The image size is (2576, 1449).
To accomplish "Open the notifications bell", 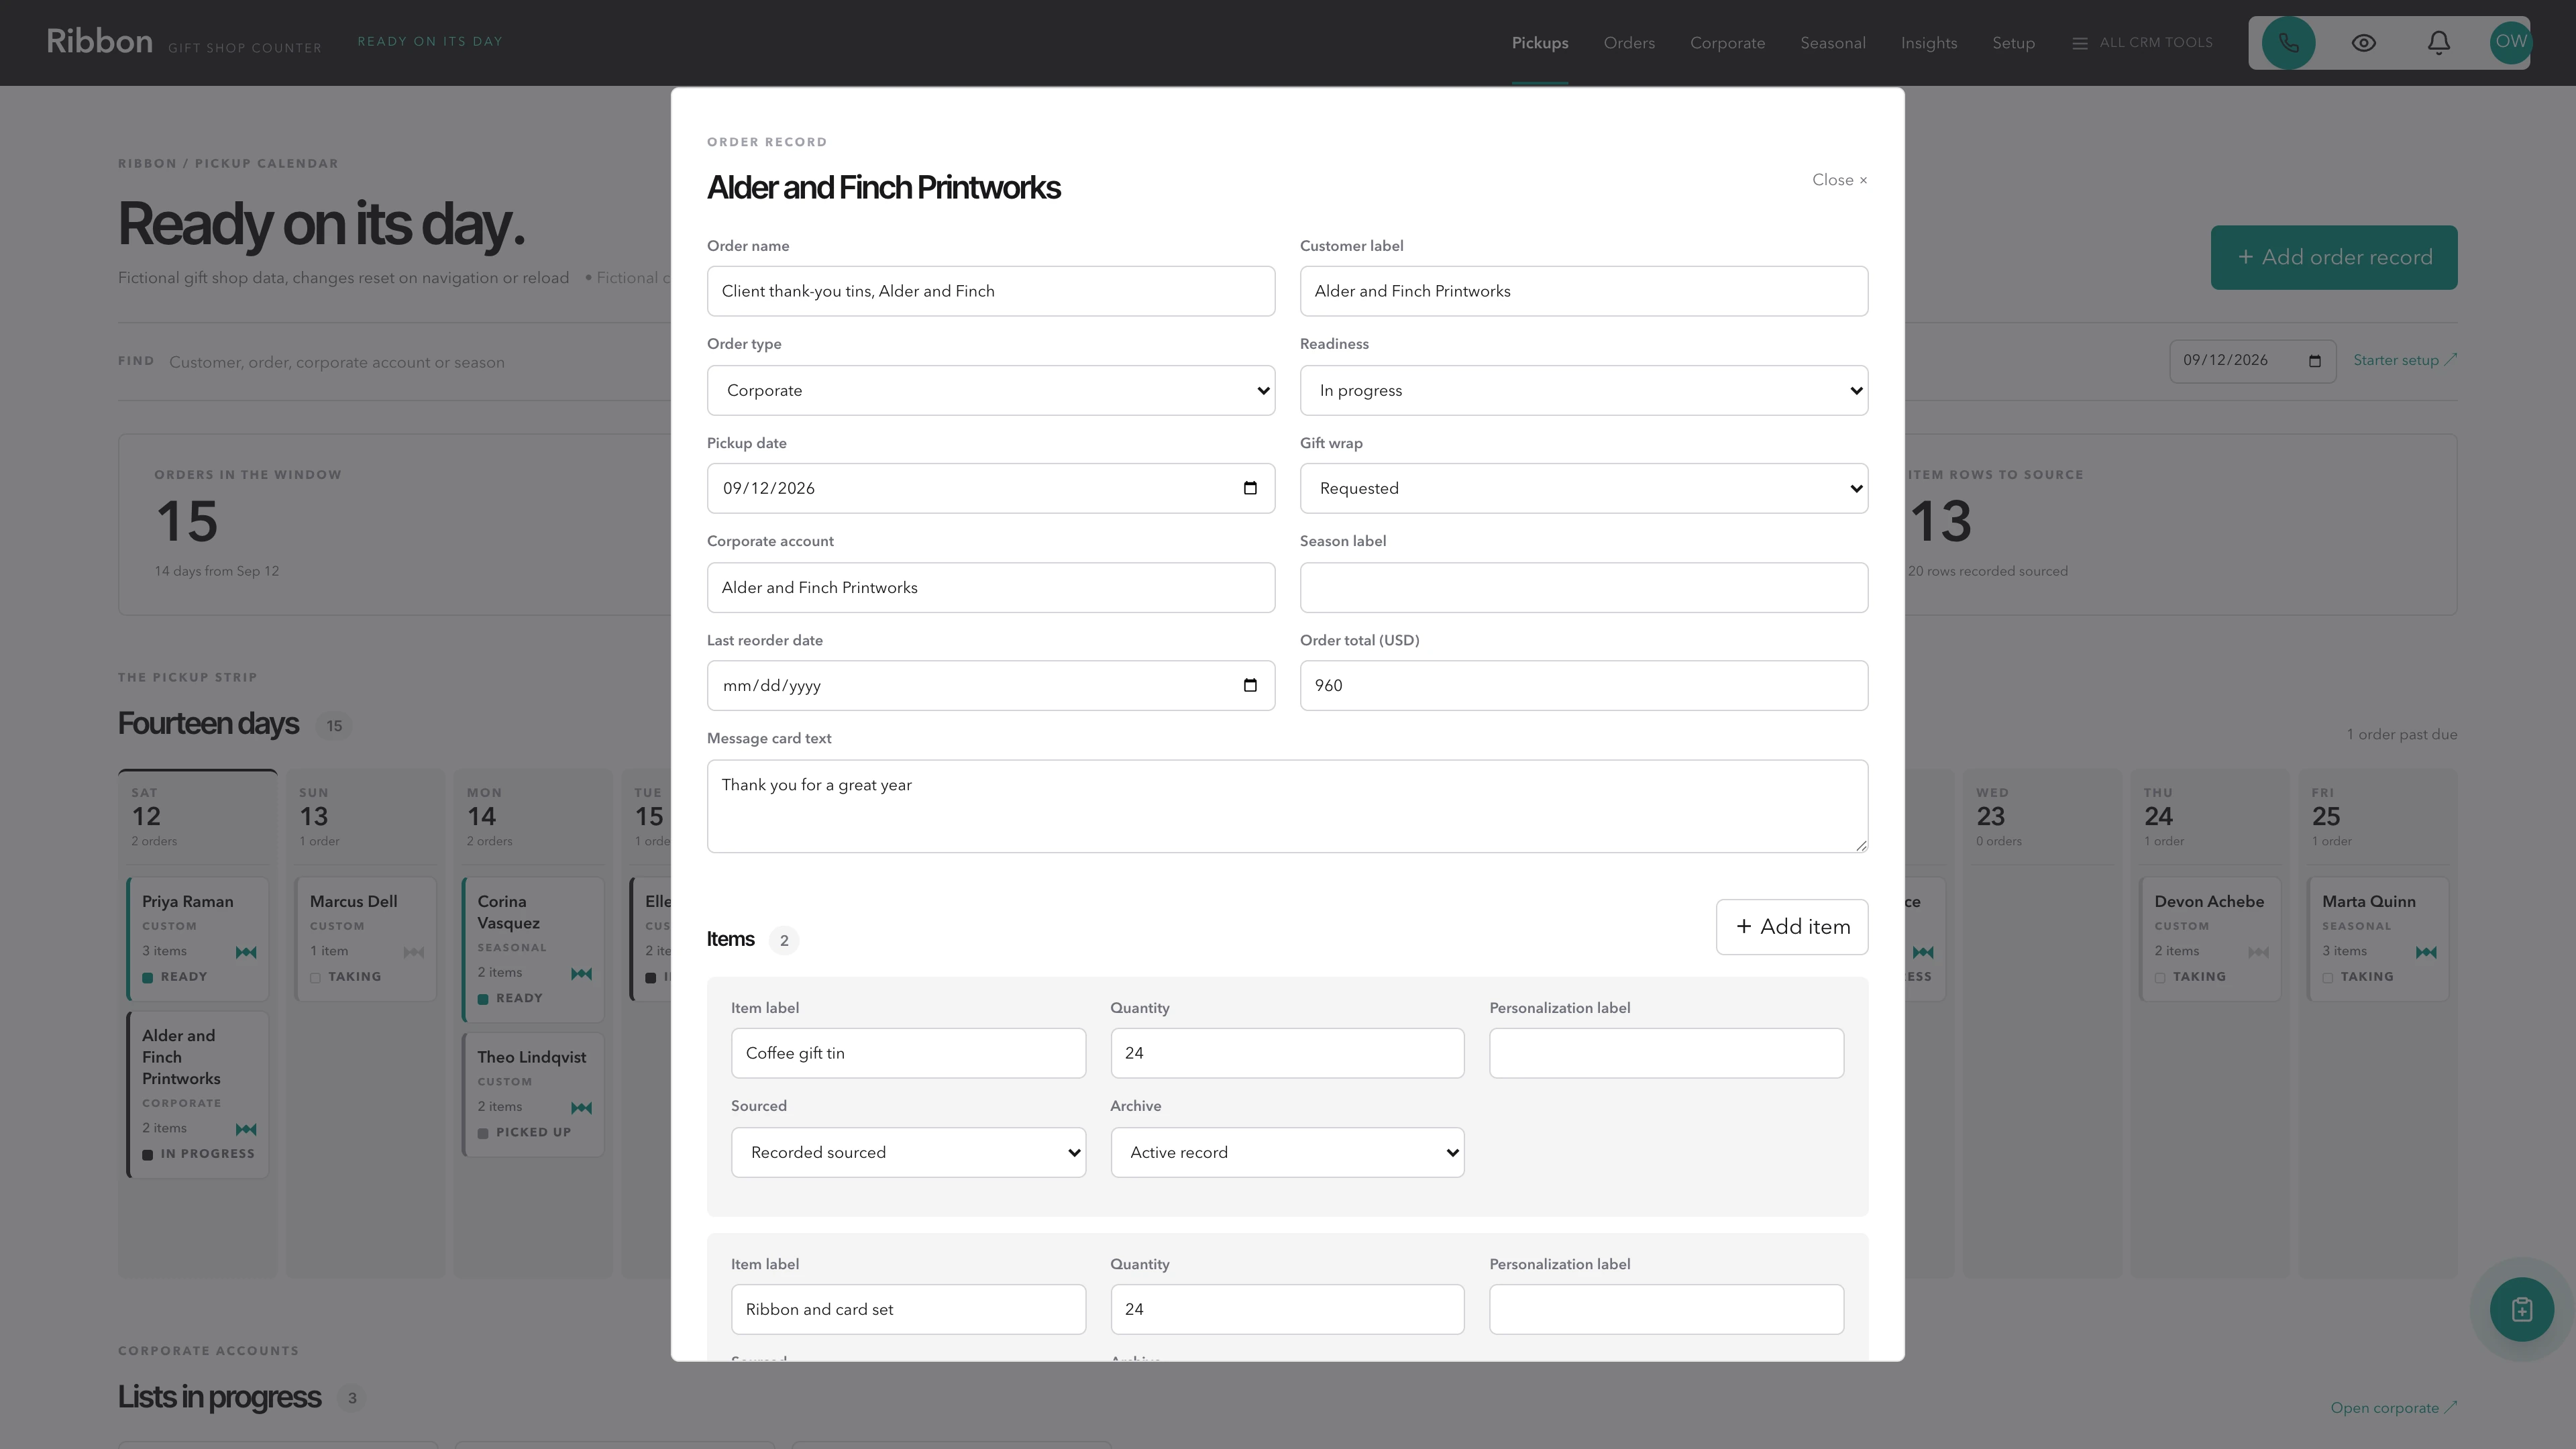I will [2438, 43].
